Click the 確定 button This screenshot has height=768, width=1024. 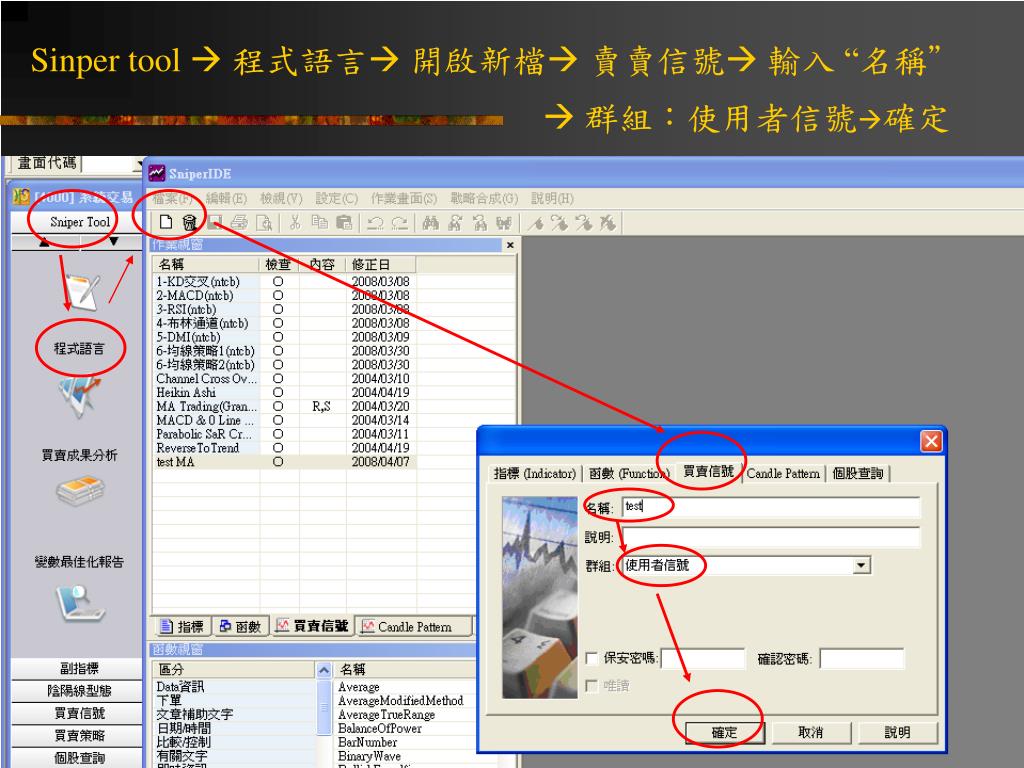[x=724, y=733]
